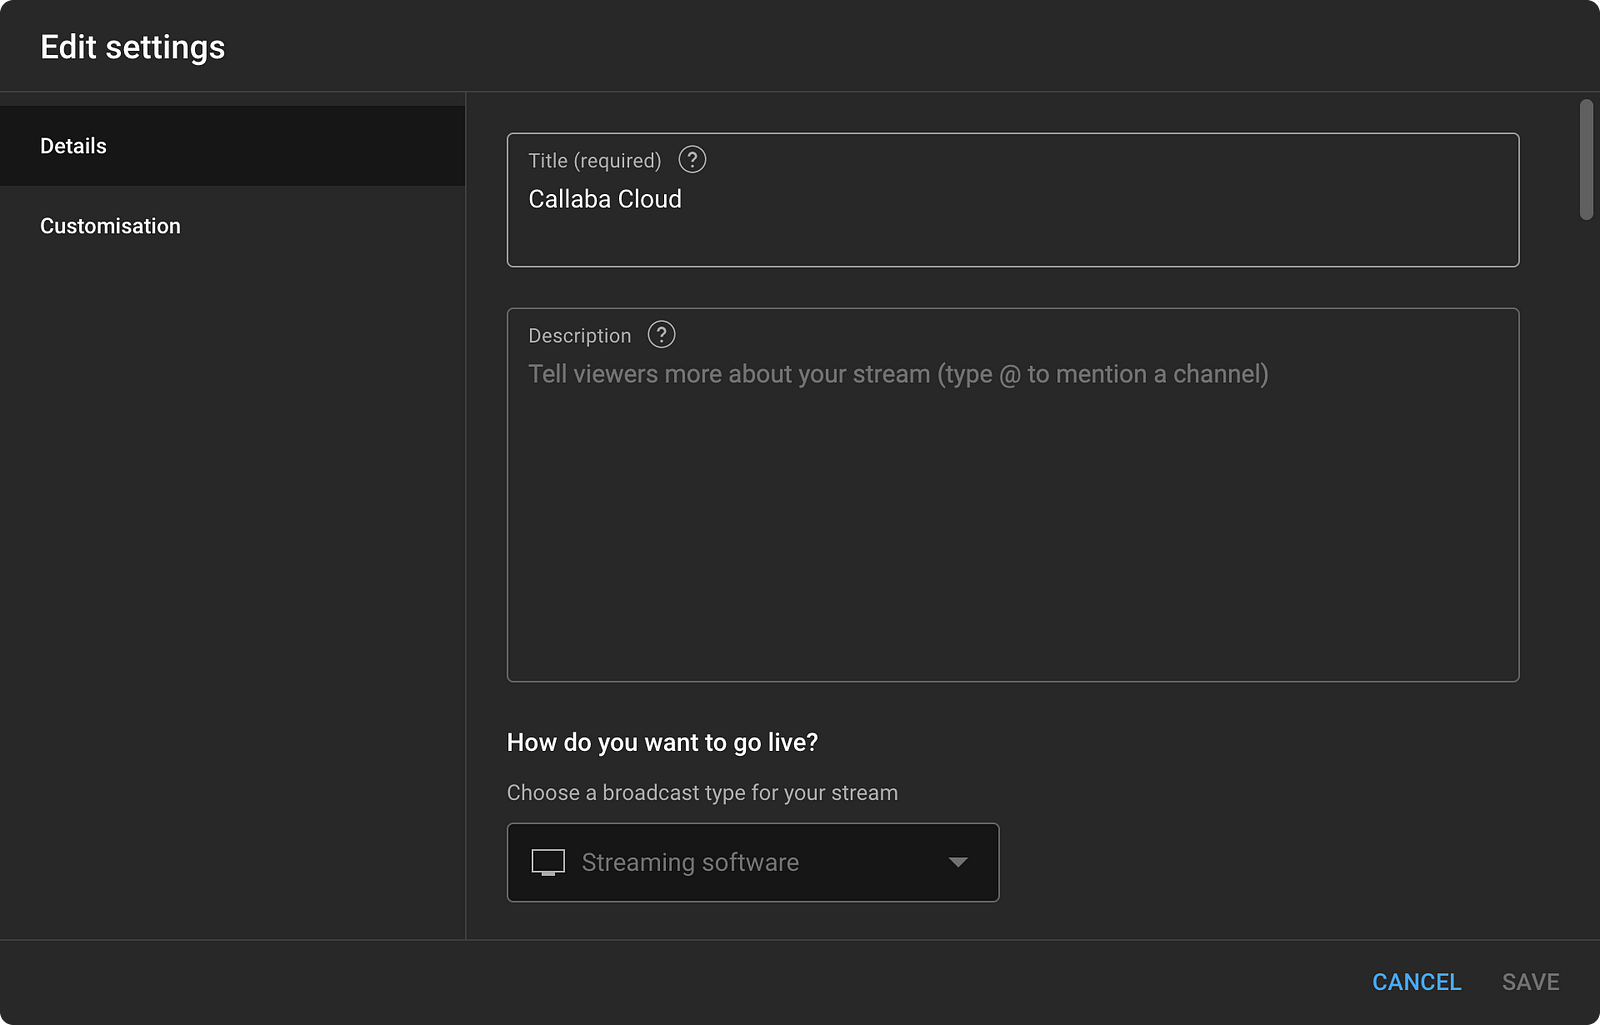Click the "Edit settings" dialog heading

[x=133, y=47]
